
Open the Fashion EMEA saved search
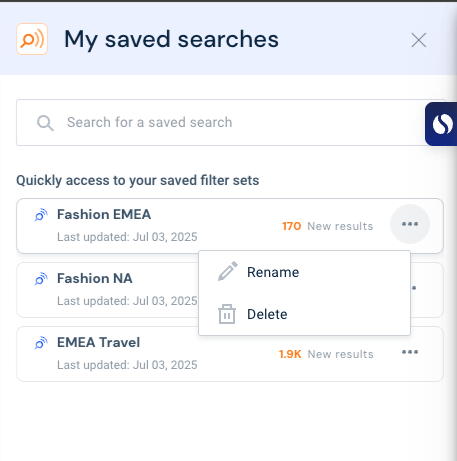click(230, 226)
